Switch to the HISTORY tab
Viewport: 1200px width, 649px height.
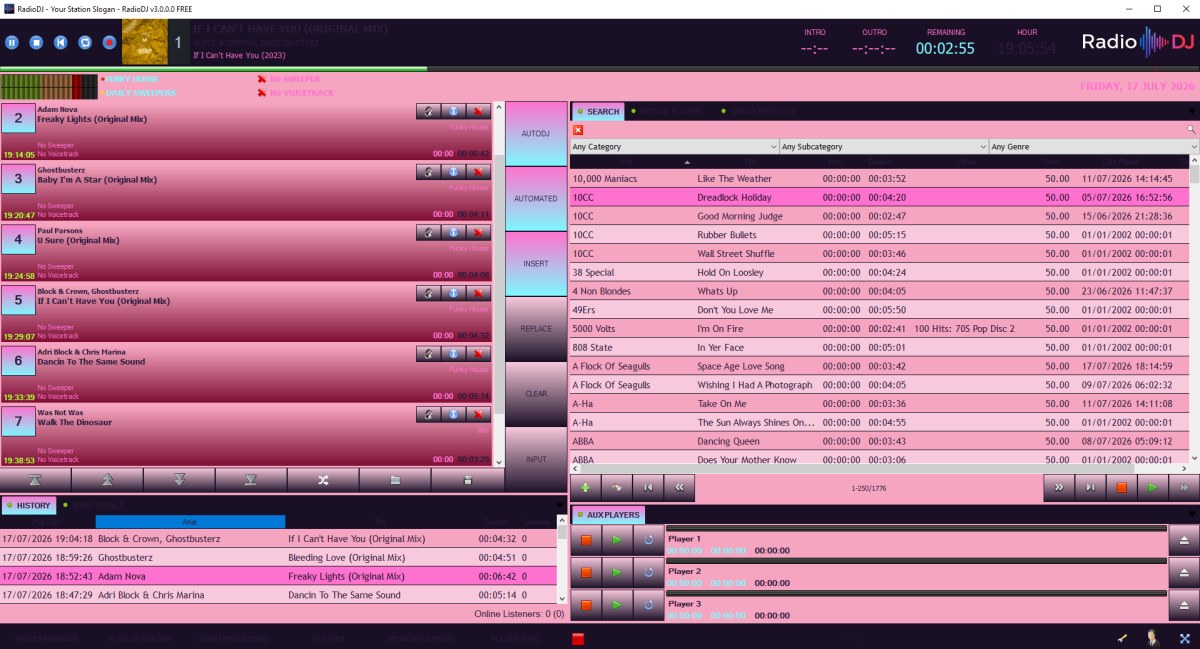coord(28,505)
